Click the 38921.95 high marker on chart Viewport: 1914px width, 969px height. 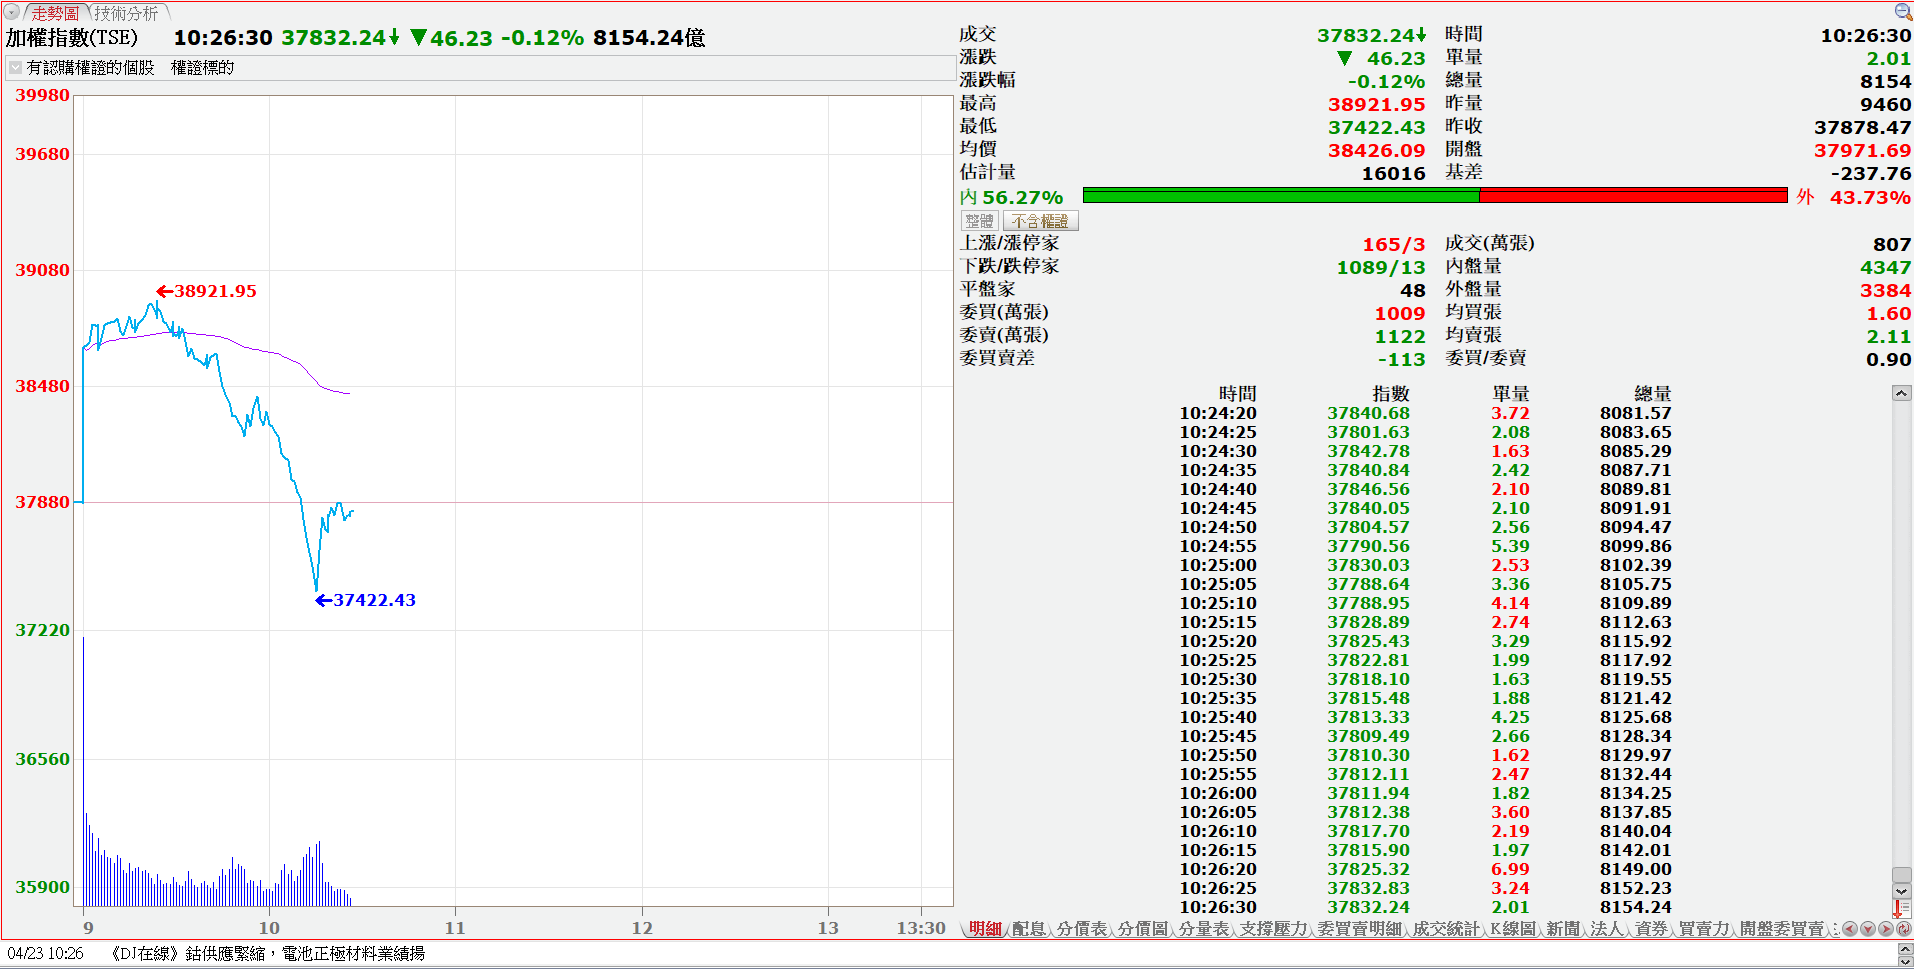click(x=206, y=291)
